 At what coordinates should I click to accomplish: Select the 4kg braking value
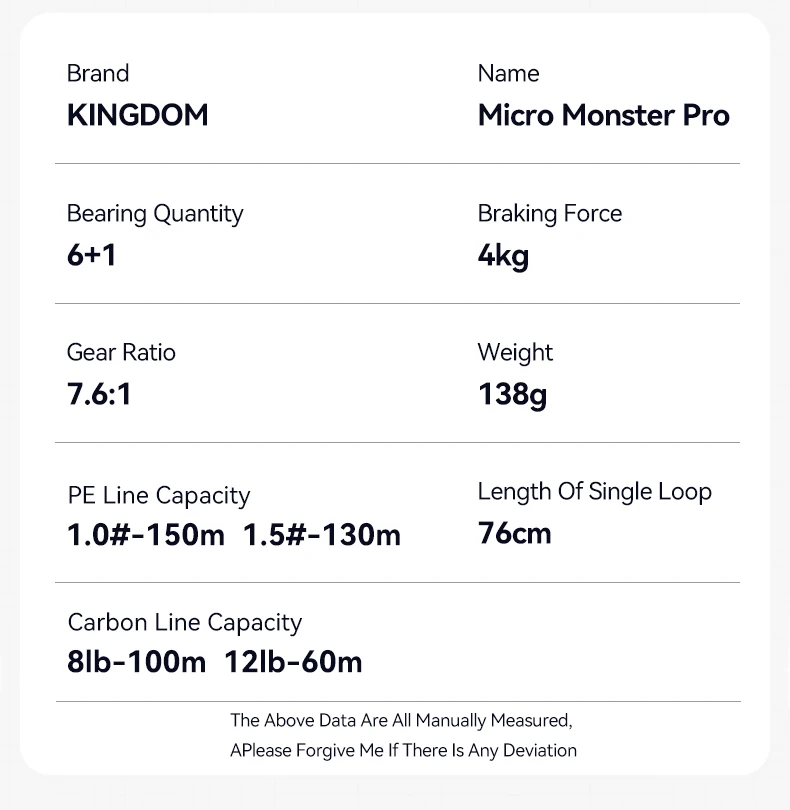click(503, 256)
